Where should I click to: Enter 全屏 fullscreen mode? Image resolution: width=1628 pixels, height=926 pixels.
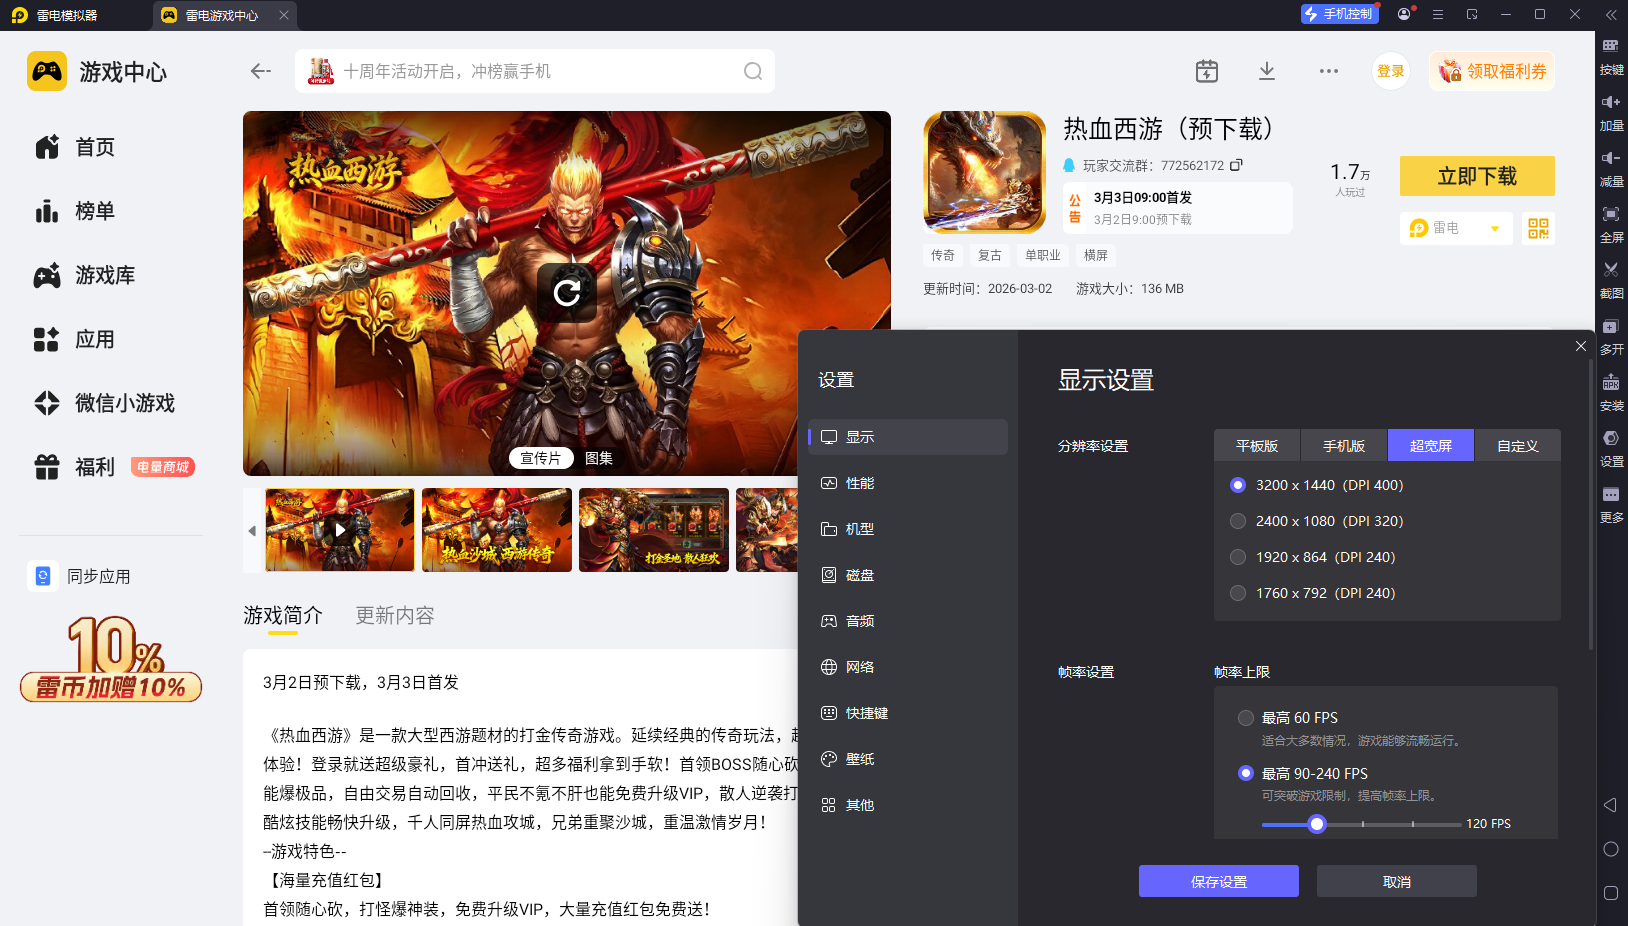coord(1611,225)
